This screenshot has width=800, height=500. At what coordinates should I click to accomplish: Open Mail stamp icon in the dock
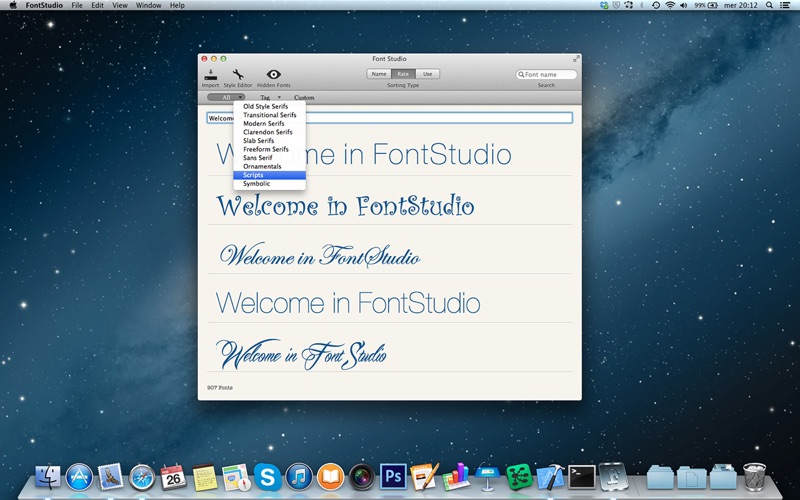coord(110,477)
